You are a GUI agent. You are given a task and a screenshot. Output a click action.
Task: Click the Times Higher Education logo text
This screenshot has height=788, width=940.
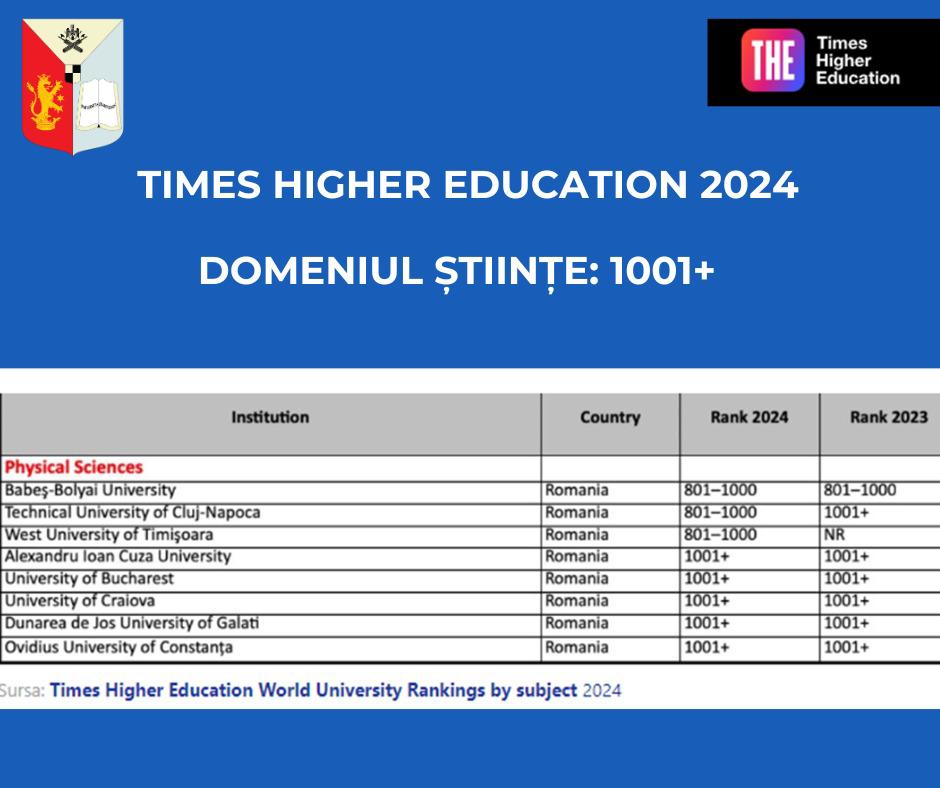857,62
